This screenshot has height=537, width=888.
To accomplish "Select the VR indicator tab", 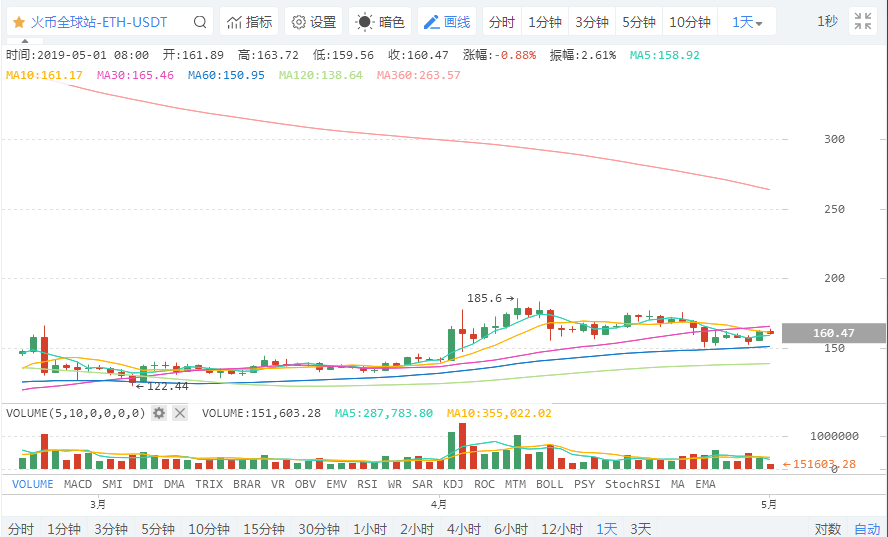I will [x=278, y=484].
